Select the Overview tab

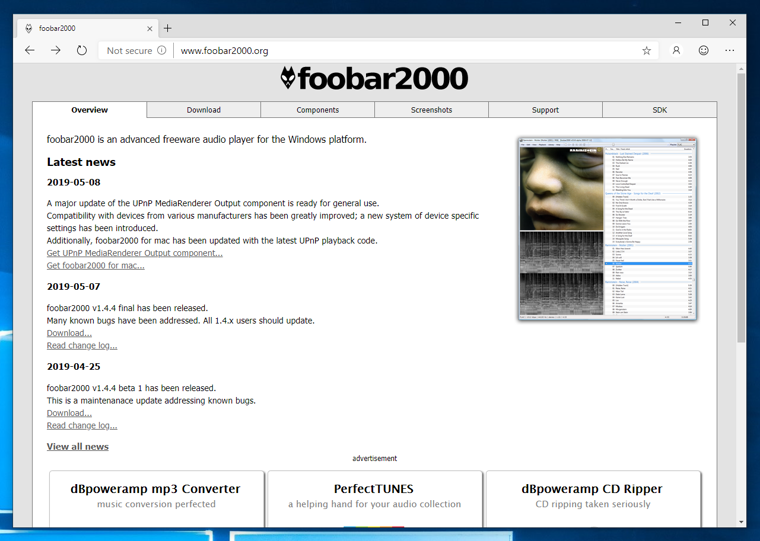tap(90, 110)
